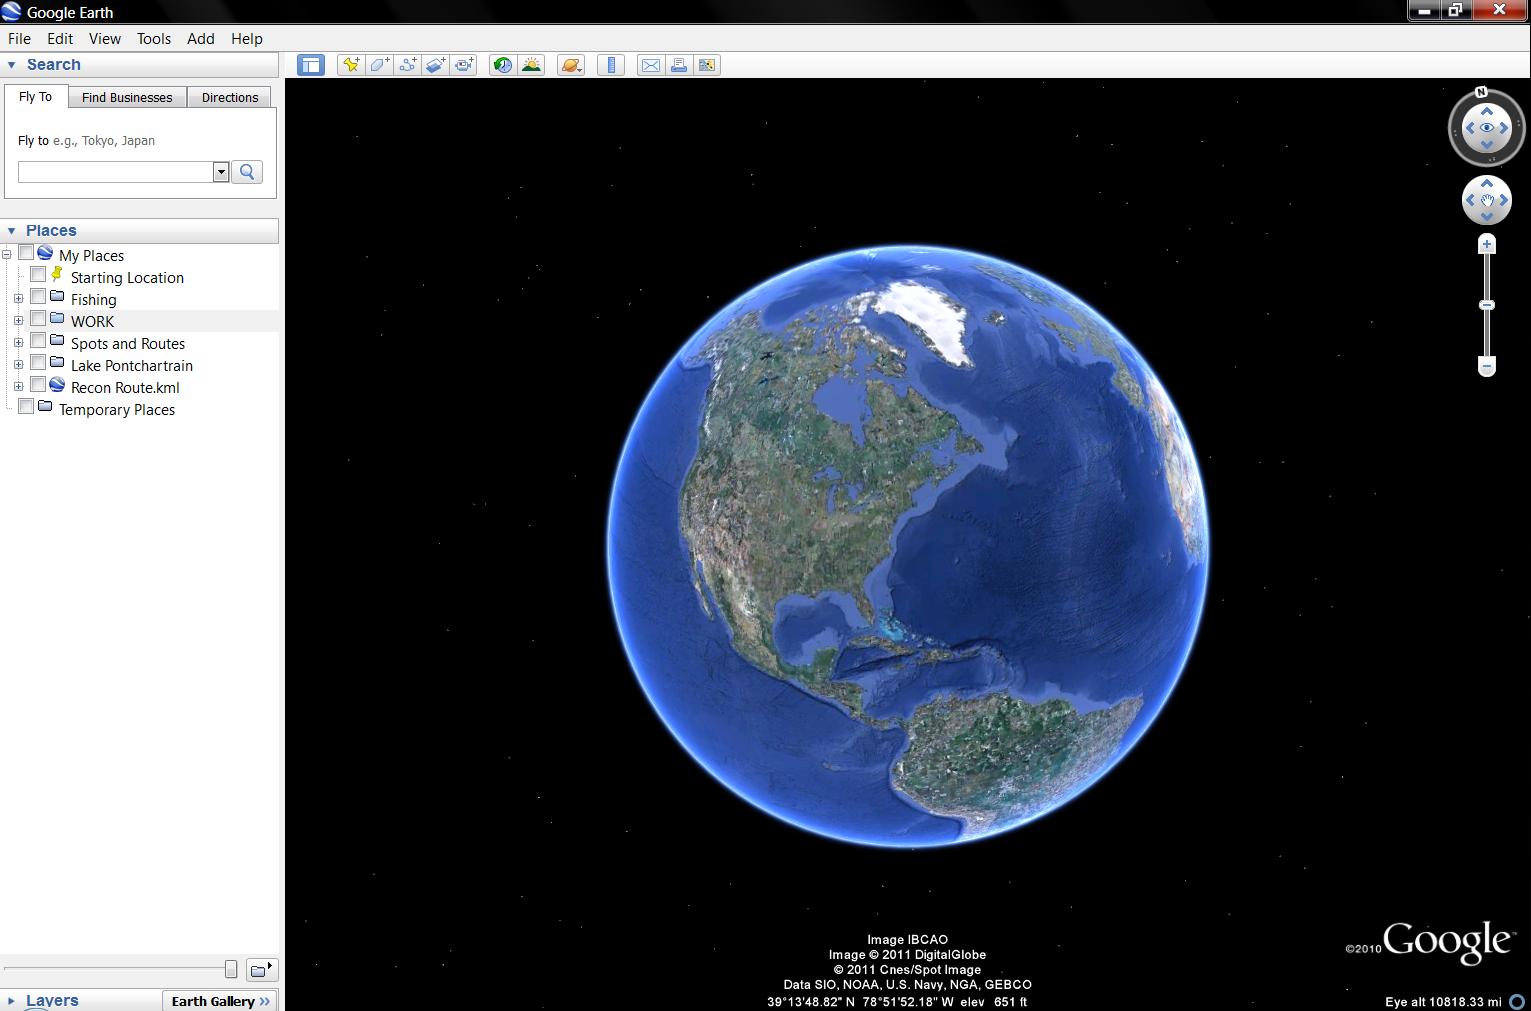
Task: Open the planet switcher (Sky/Mars/Moon) icon
Action: (x=571, y=65)
